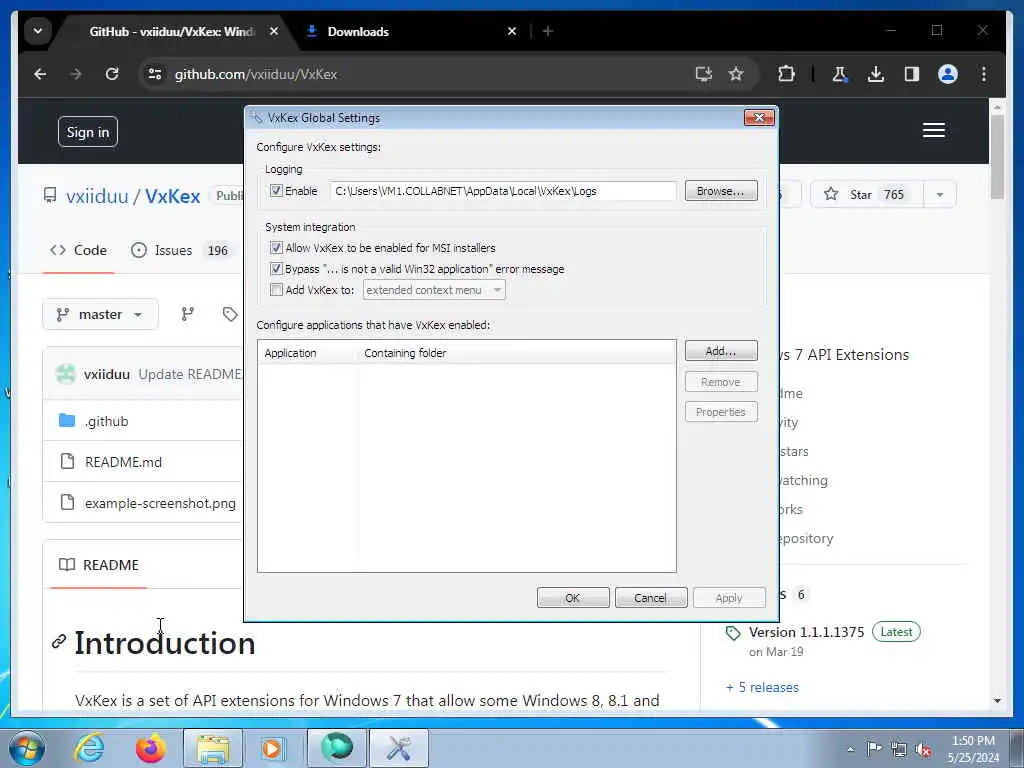Launch Internet Explorer from taskbar
This screenshot has height=768, width=1024.
point(89,748)
